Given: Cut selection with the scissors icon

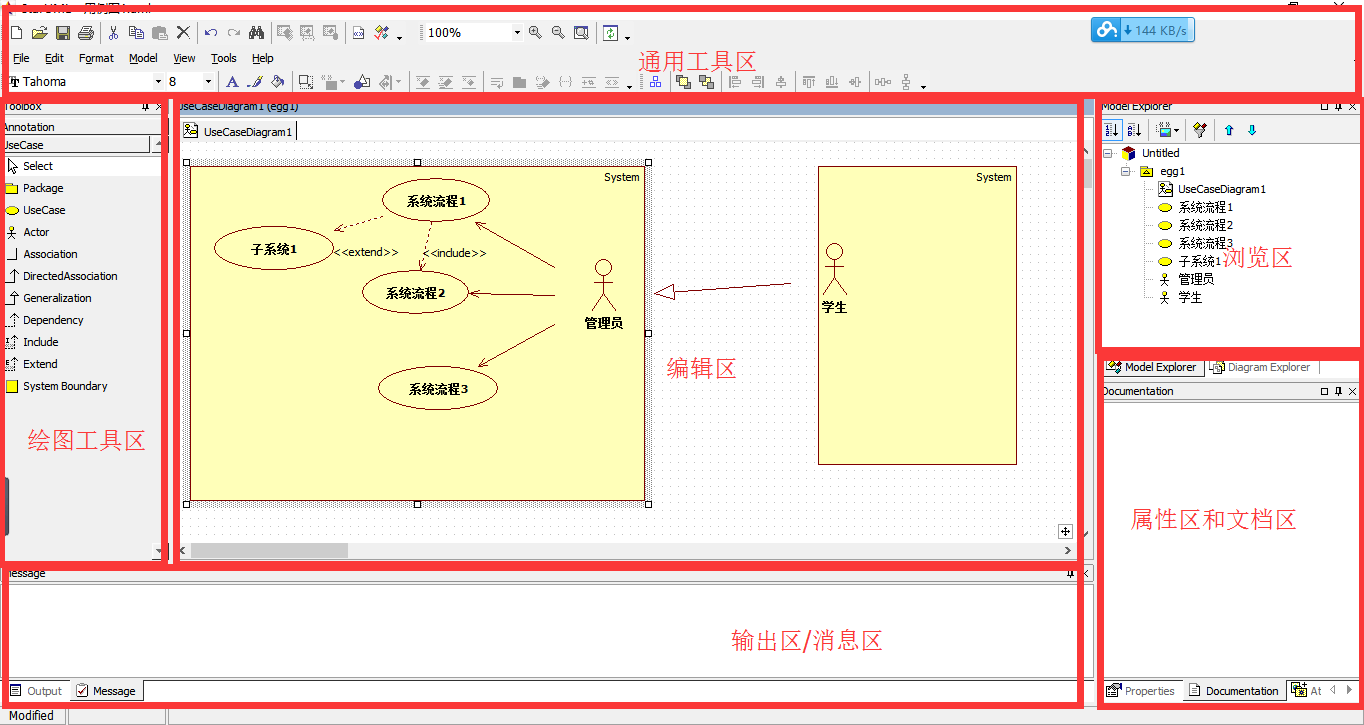Looking at the screenshot, I should (113, 33).
